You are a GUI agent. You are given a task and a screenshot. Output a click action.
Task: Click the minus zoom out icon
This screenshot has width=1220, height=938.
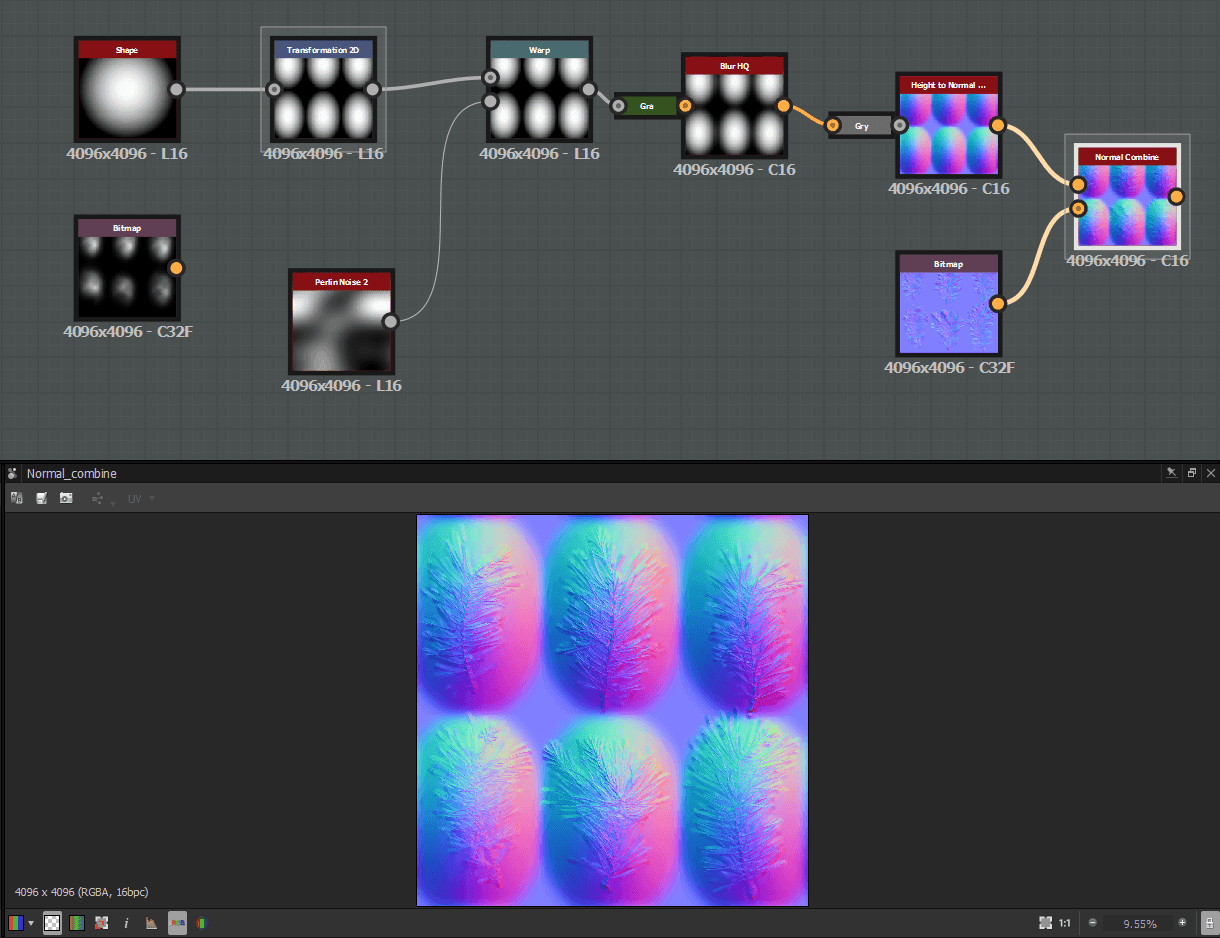[1093, 923]
